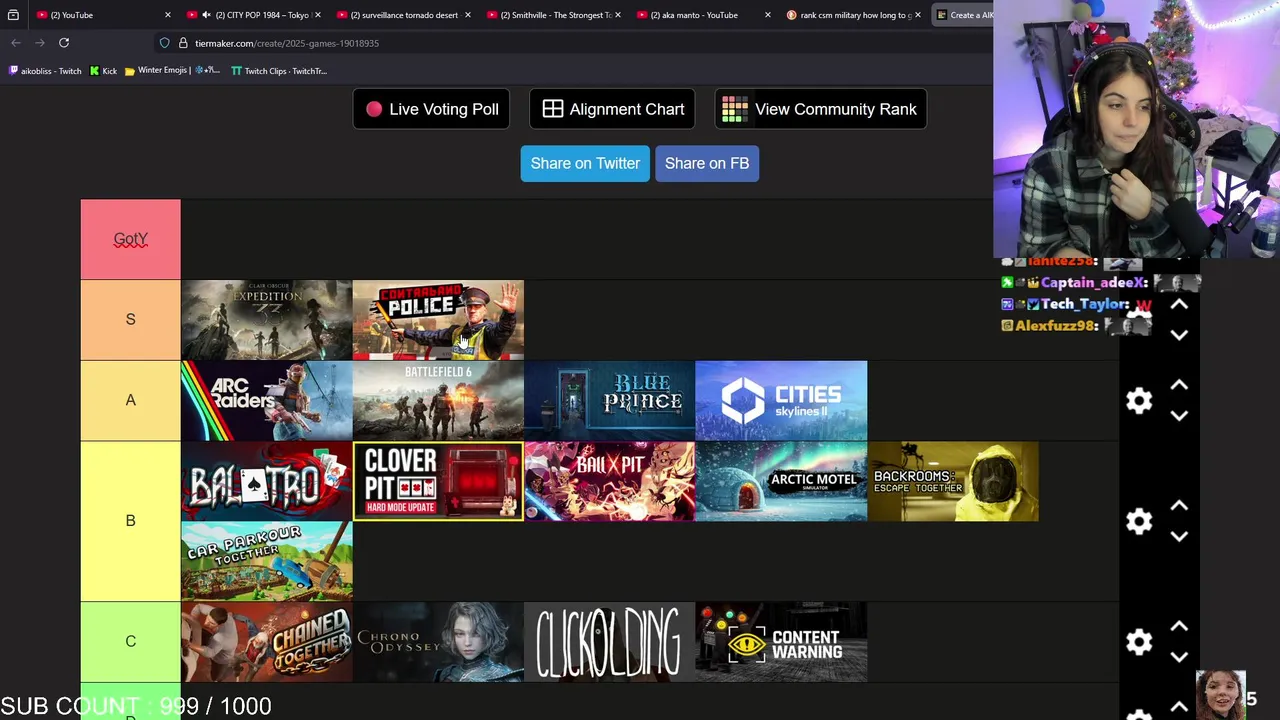Image resolution: width=1280 pixels, height=720 pixels.
Task: Select Blue Prince game tile
Action: click(609, 400)
